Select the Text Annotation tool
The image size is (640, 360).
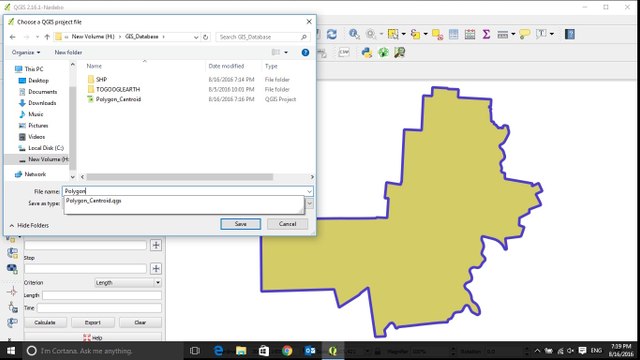pyautogui.click(x=541, y=34)
